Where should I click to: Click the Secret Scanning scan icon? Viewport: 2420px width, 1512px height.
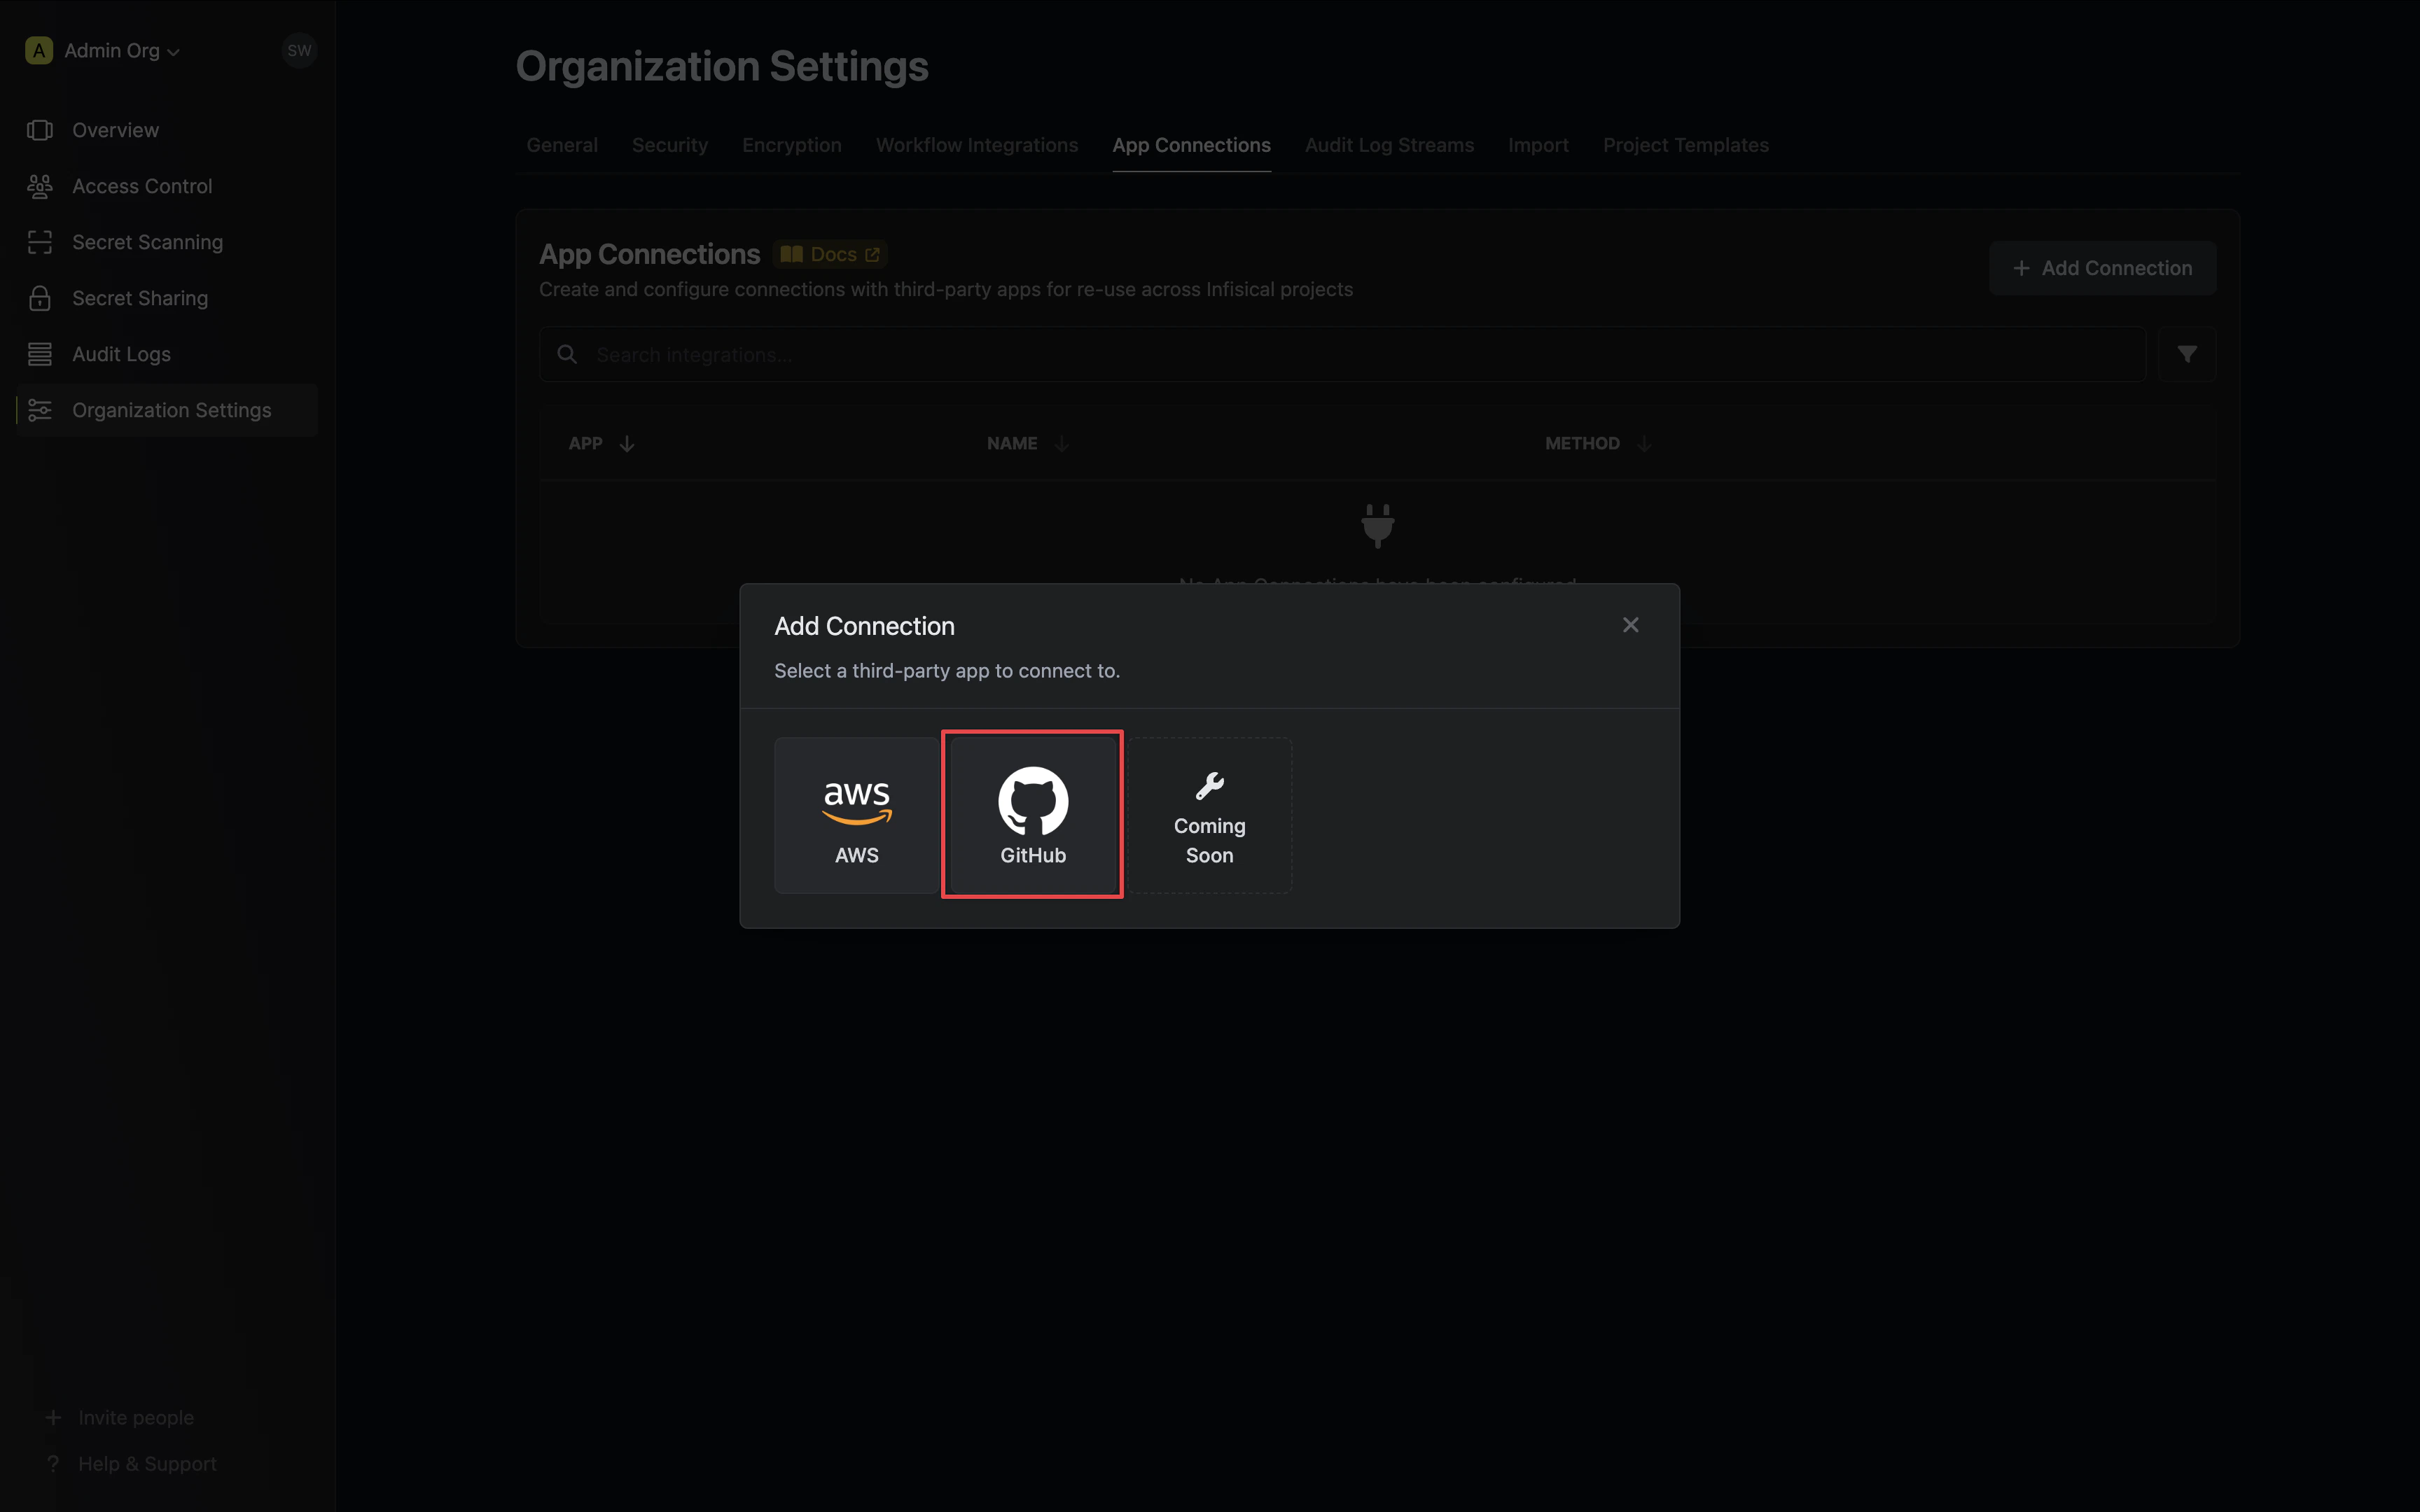pos(40,242)
